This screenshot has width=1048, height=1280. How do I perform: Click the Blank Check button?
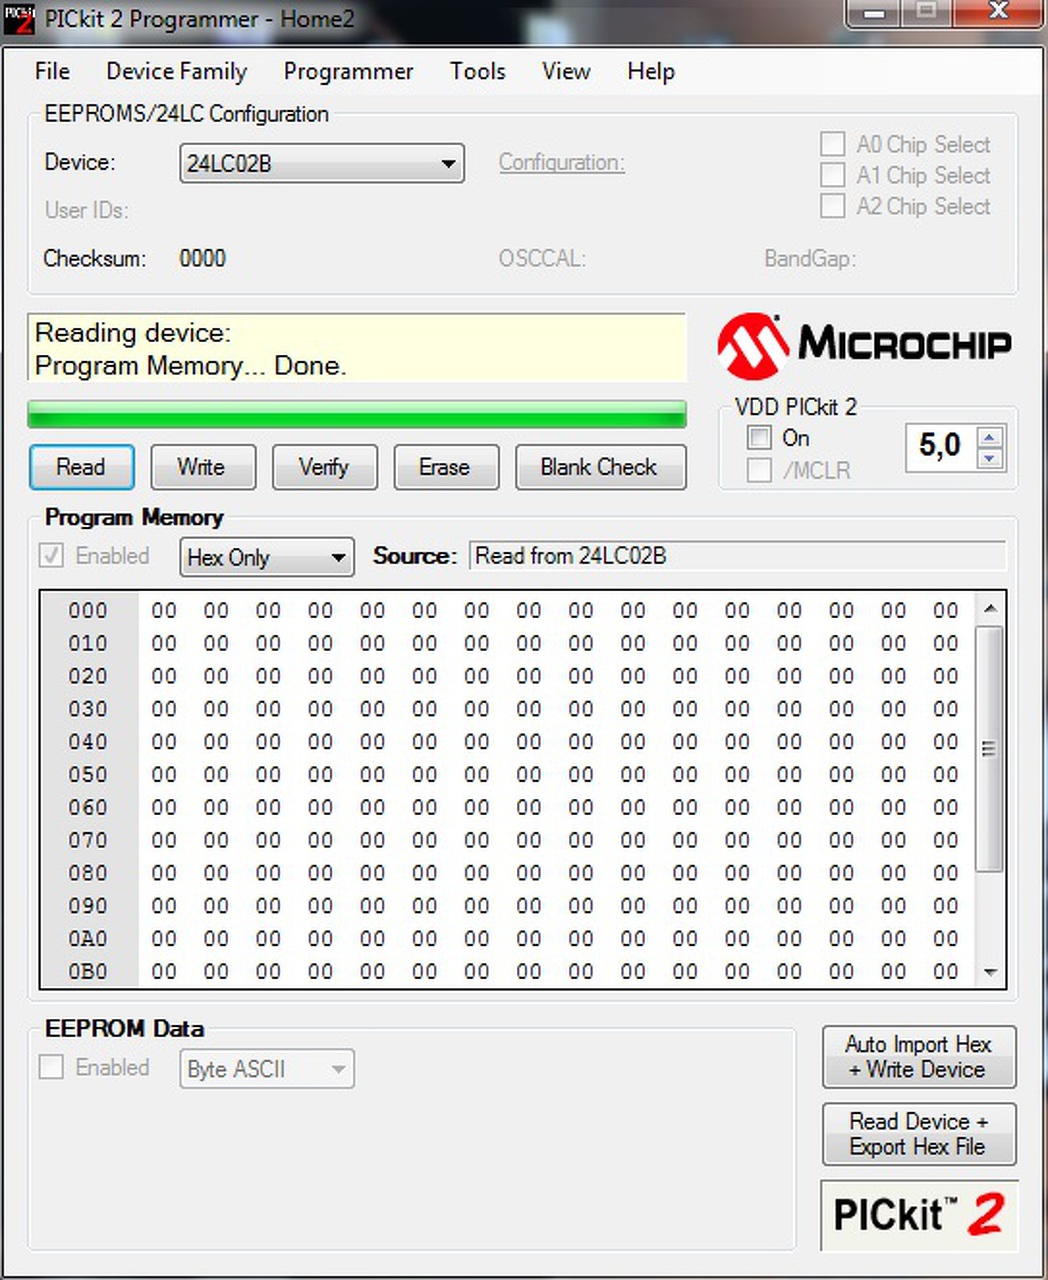click(x=600, y=467)
